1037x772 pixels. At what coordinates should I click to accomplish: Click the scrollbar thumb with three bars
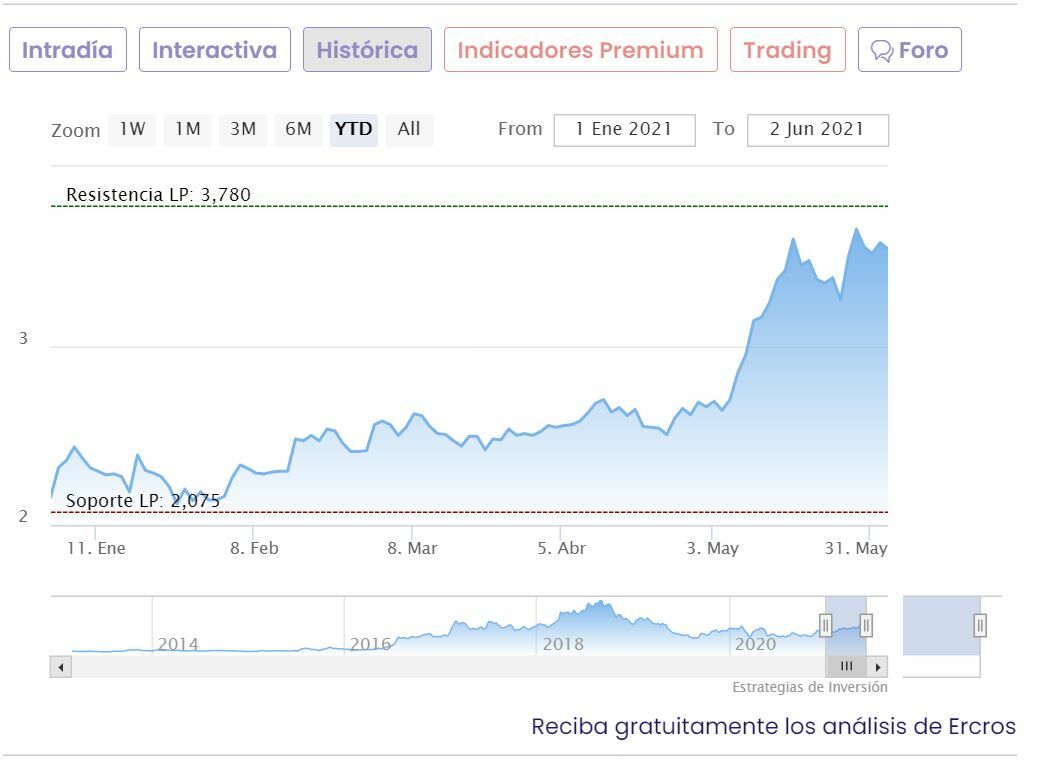point(846,666)
